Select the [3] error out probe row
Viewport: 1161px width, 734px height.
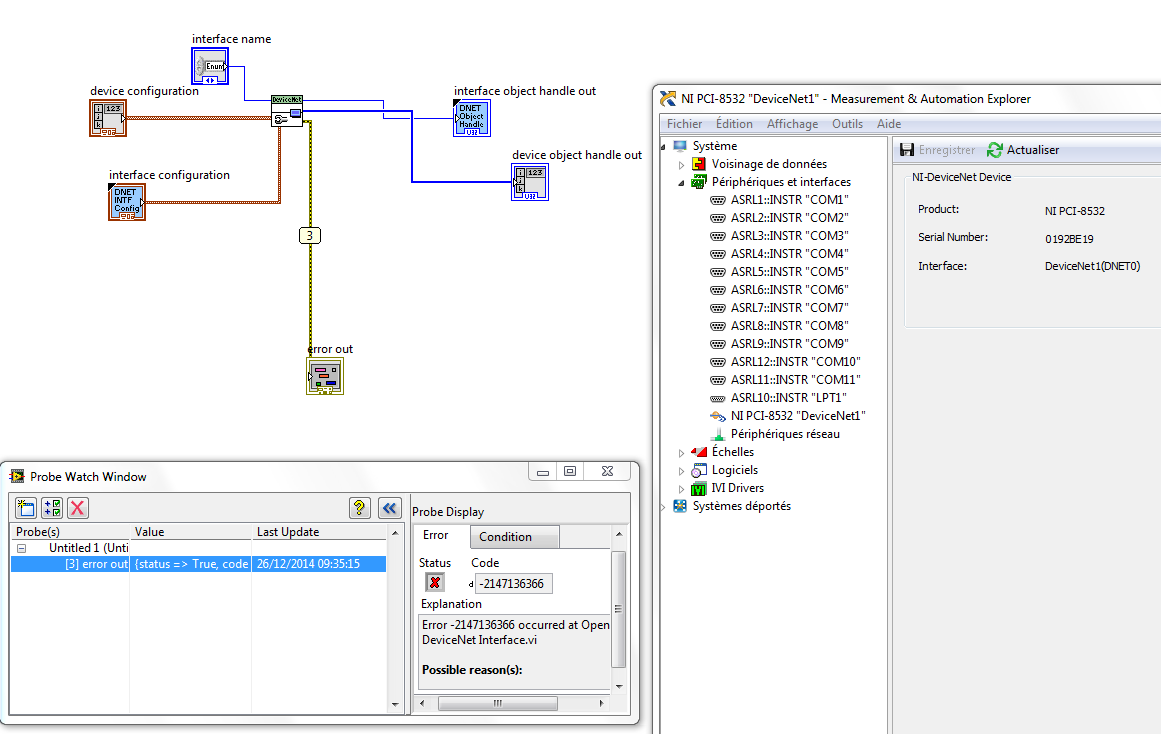[x=198, y=564]
